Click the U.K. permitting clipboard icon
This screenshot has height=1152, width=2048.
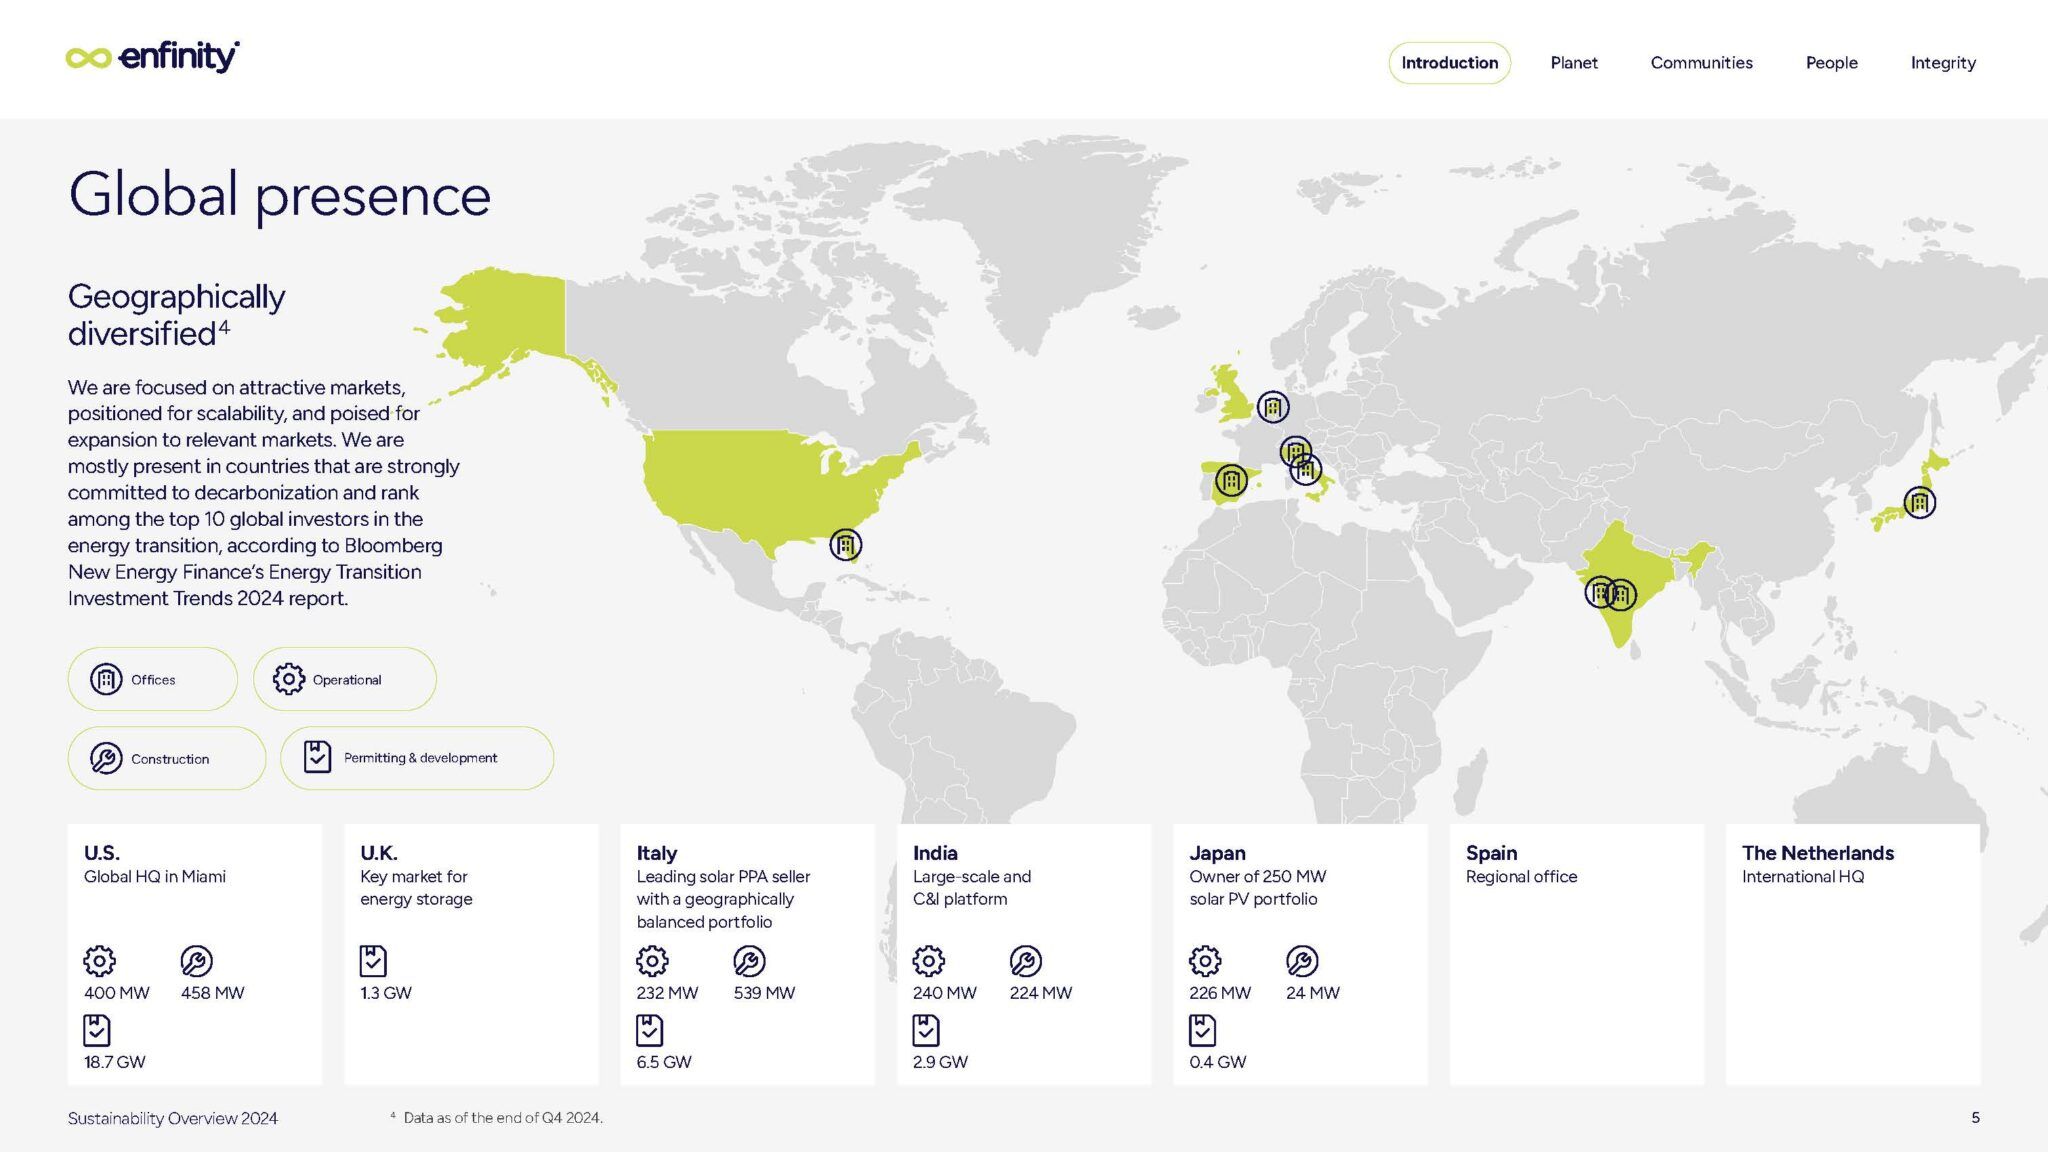(373, 961)
